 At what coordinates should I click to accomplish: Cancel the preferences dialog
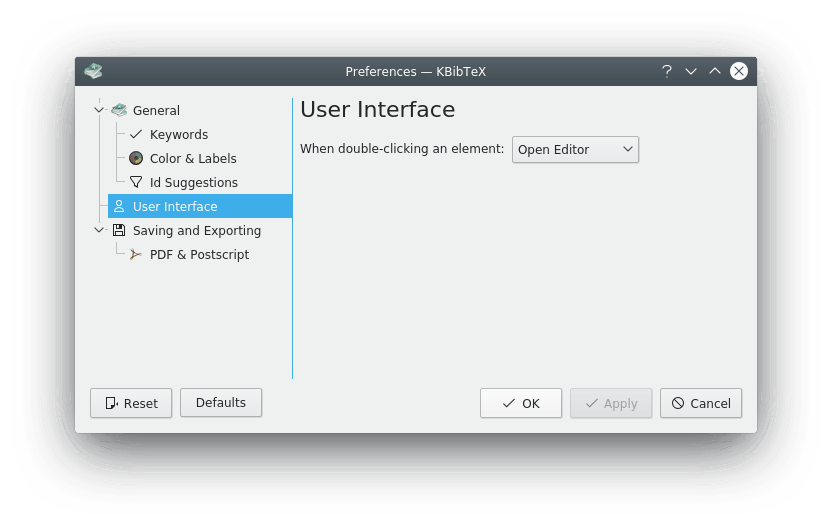coord(701,403)
